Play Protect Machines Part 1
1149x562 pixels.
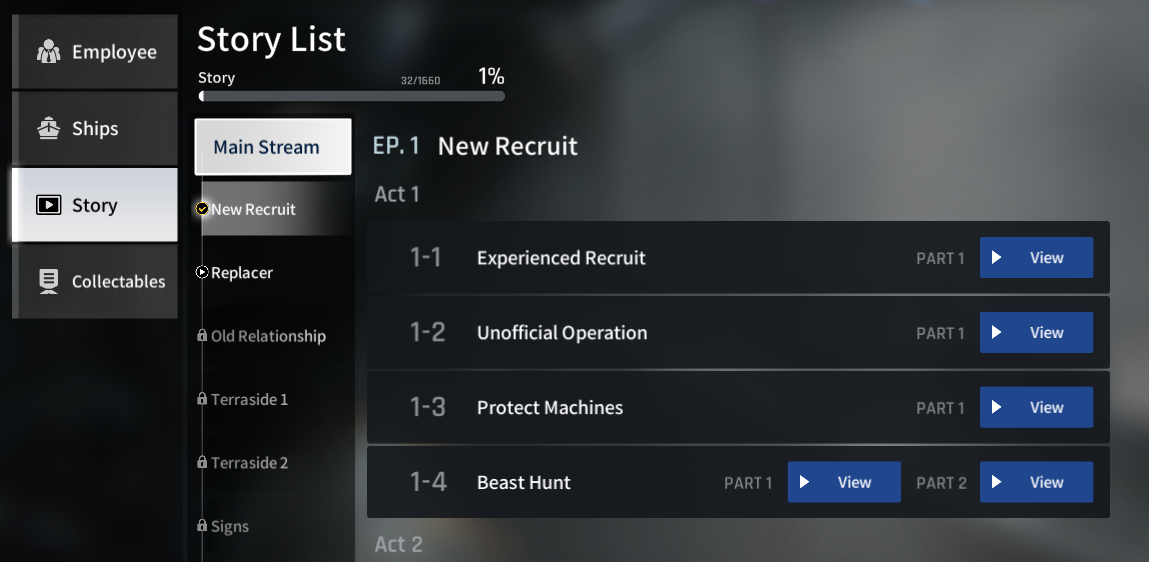pyautogui.click(x=1035, y=408)
